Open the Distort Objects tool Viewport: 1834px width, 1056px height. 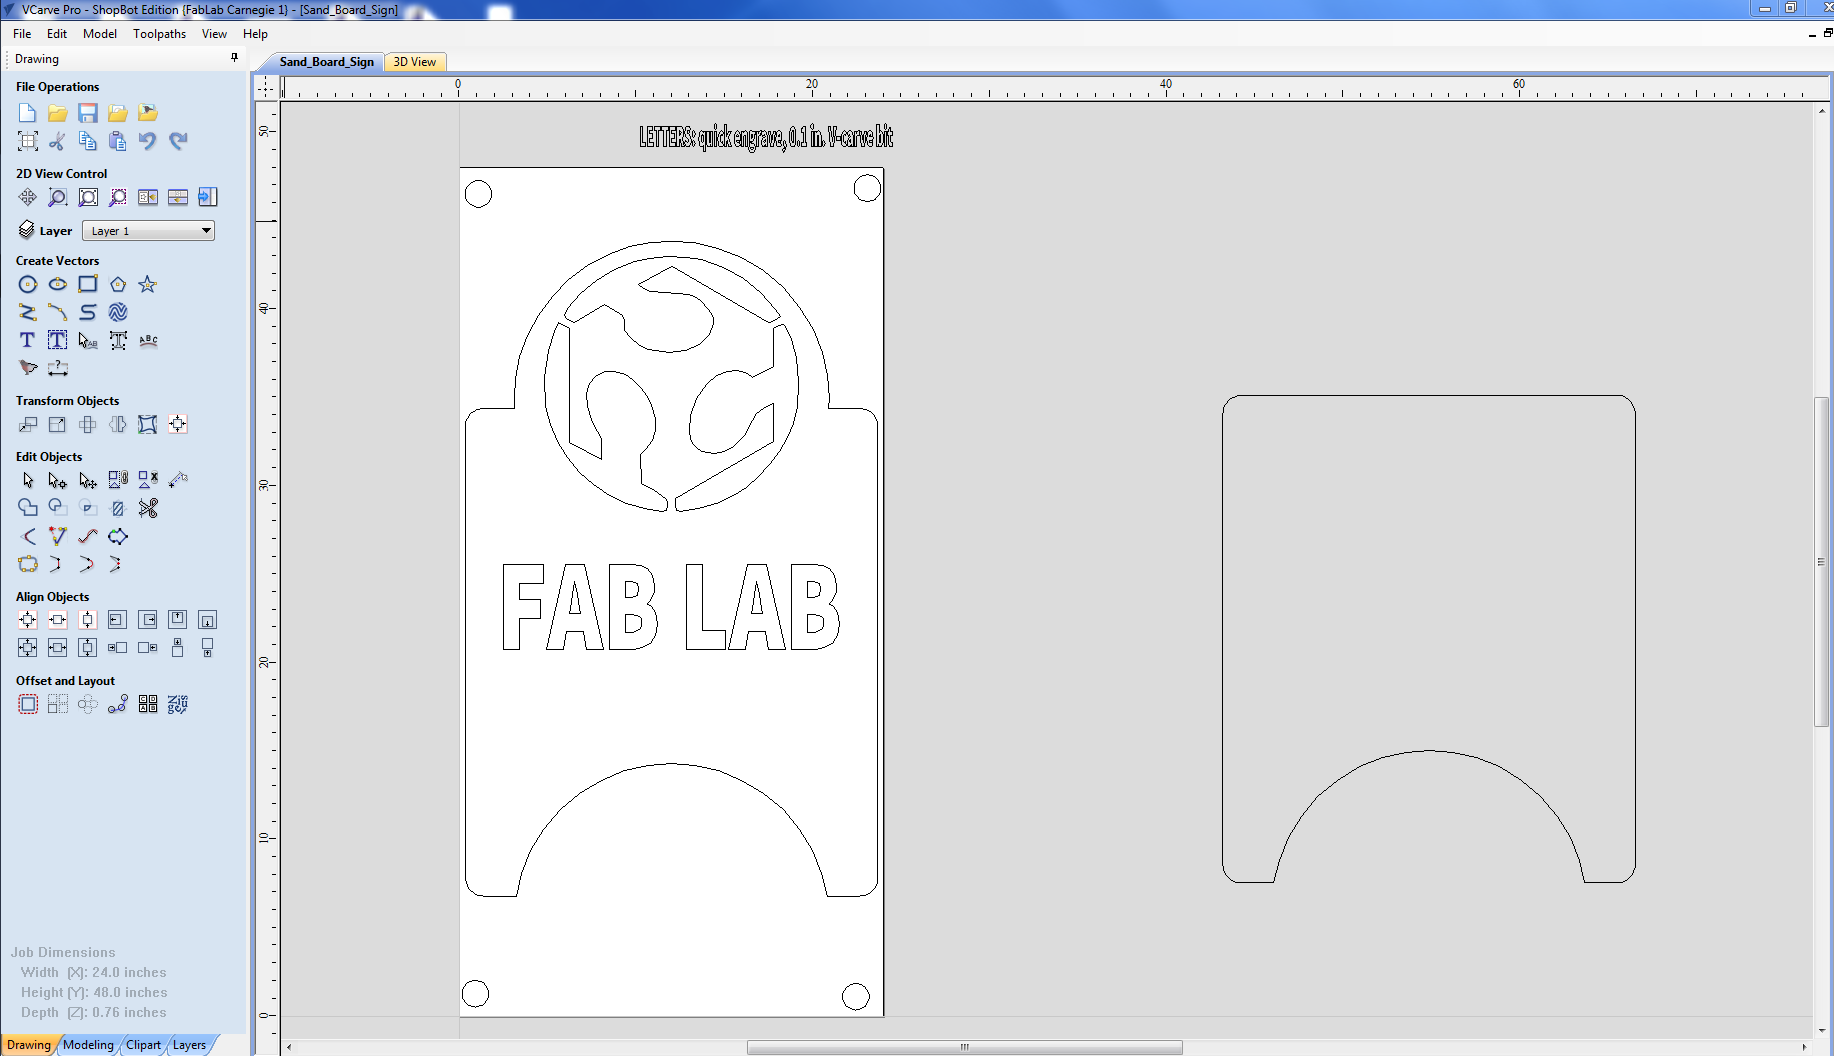pyautogui.click(x=148, y=424)
